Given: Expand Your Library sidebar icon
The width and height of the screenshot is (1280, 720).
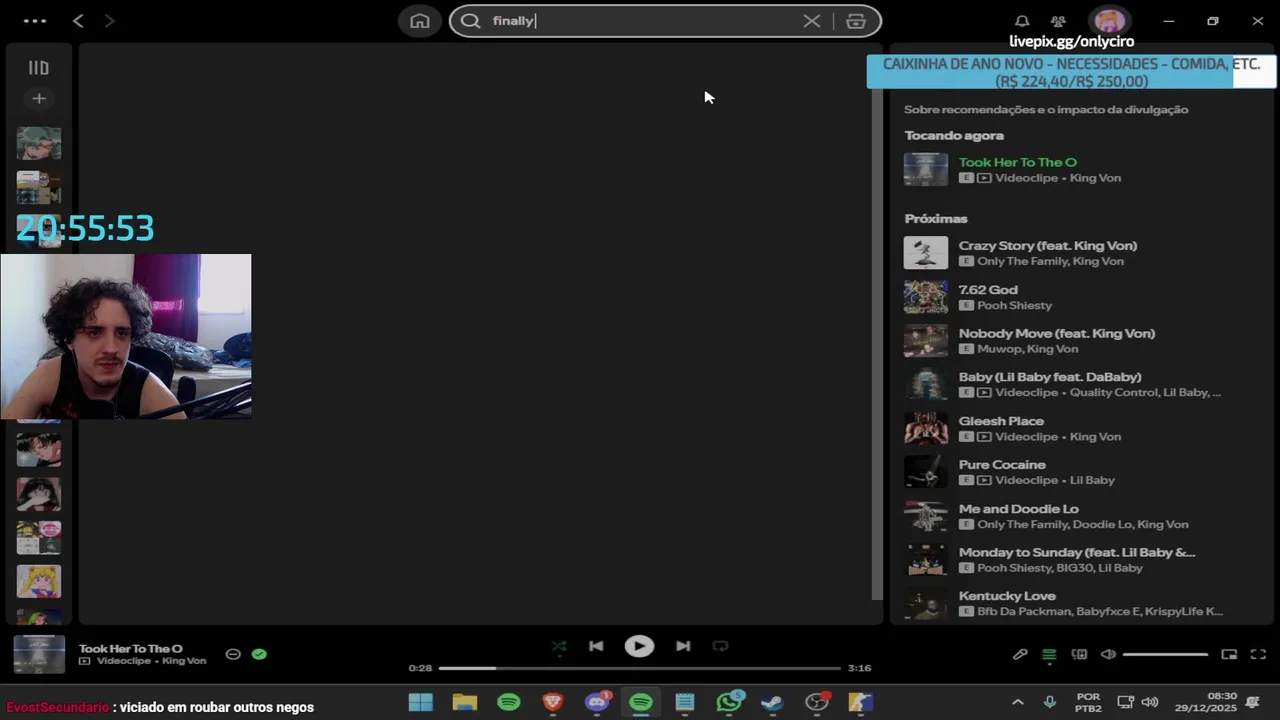Looking at the screenshot, I should pyautogui.click(x=39, y=68).
